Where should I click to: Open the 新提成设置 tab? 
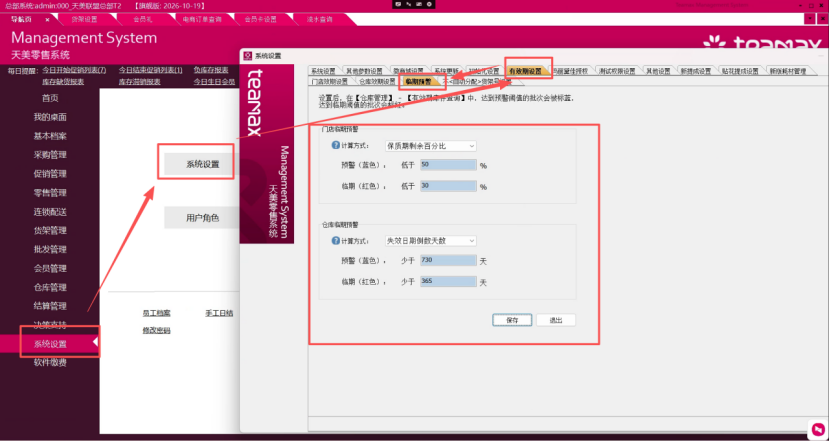coord(696,71)
